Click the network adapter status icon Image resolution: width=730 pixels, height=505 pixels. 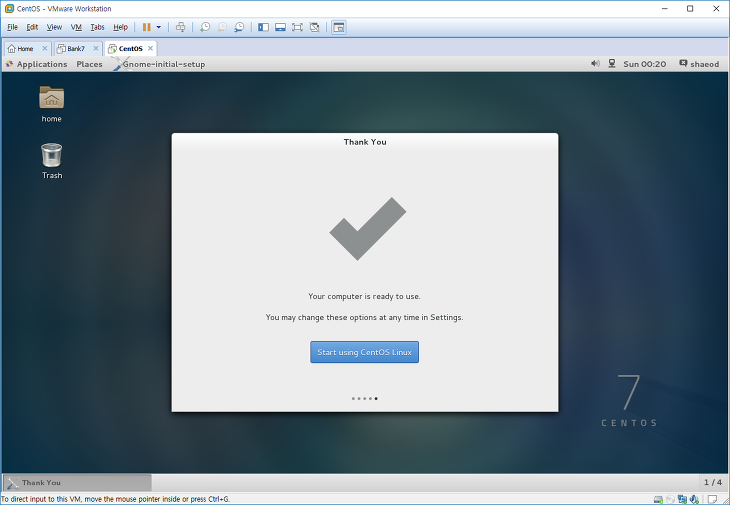tap(683, 499)
